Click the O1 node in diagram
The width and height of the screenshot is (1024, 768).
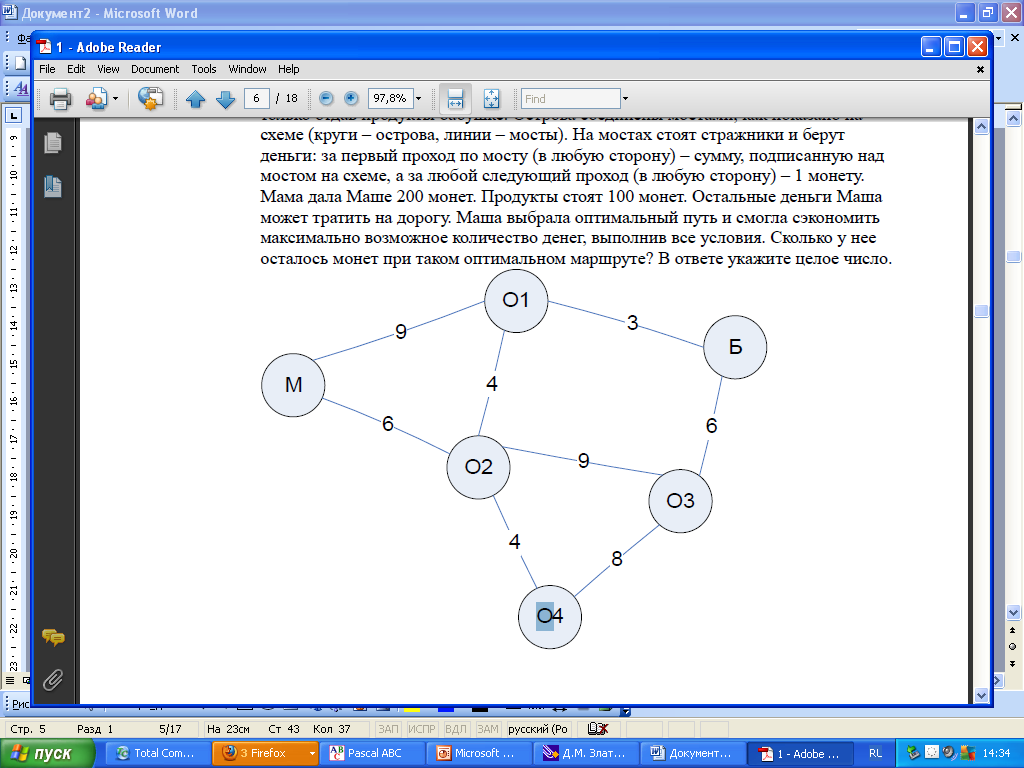coord(516,300)
